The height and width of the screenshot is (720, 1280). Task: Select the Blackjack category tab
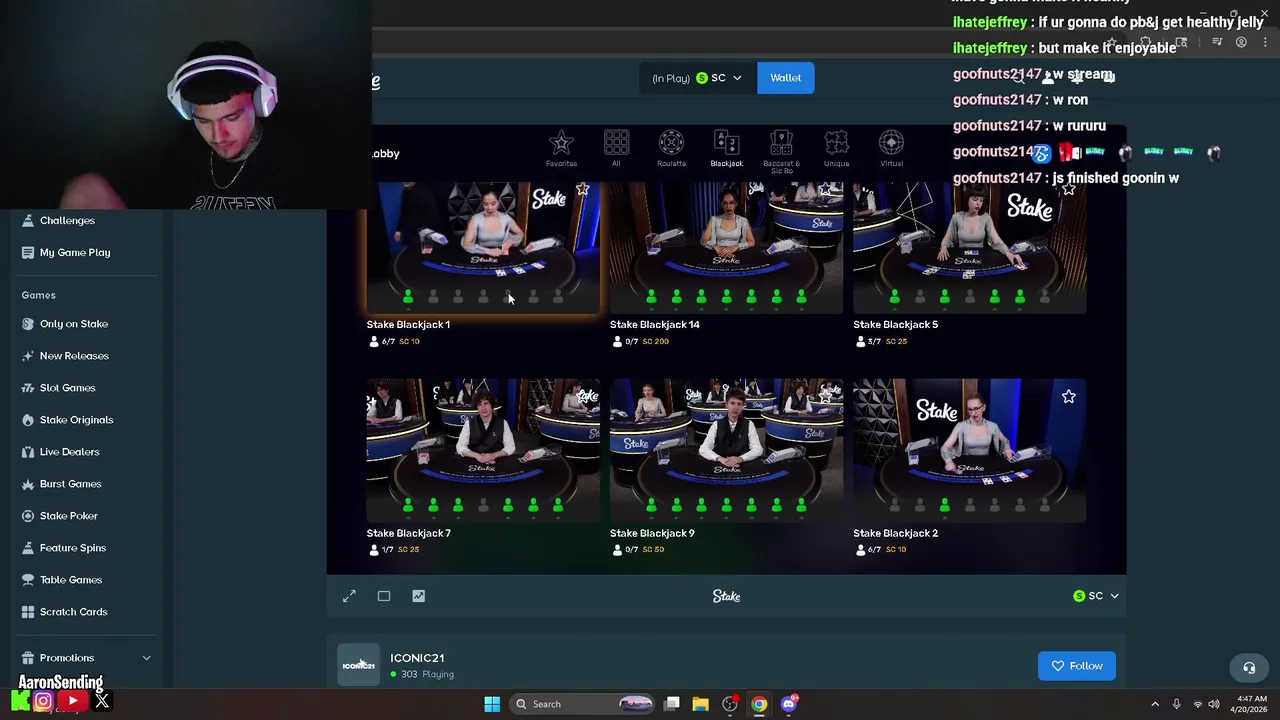point(726,148)
